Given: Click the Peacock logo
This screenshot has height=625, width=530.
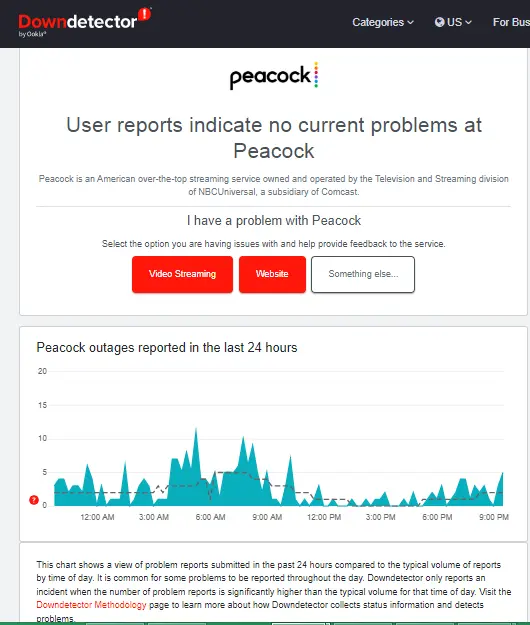Looking at the screenshot, I should [274, 76].
